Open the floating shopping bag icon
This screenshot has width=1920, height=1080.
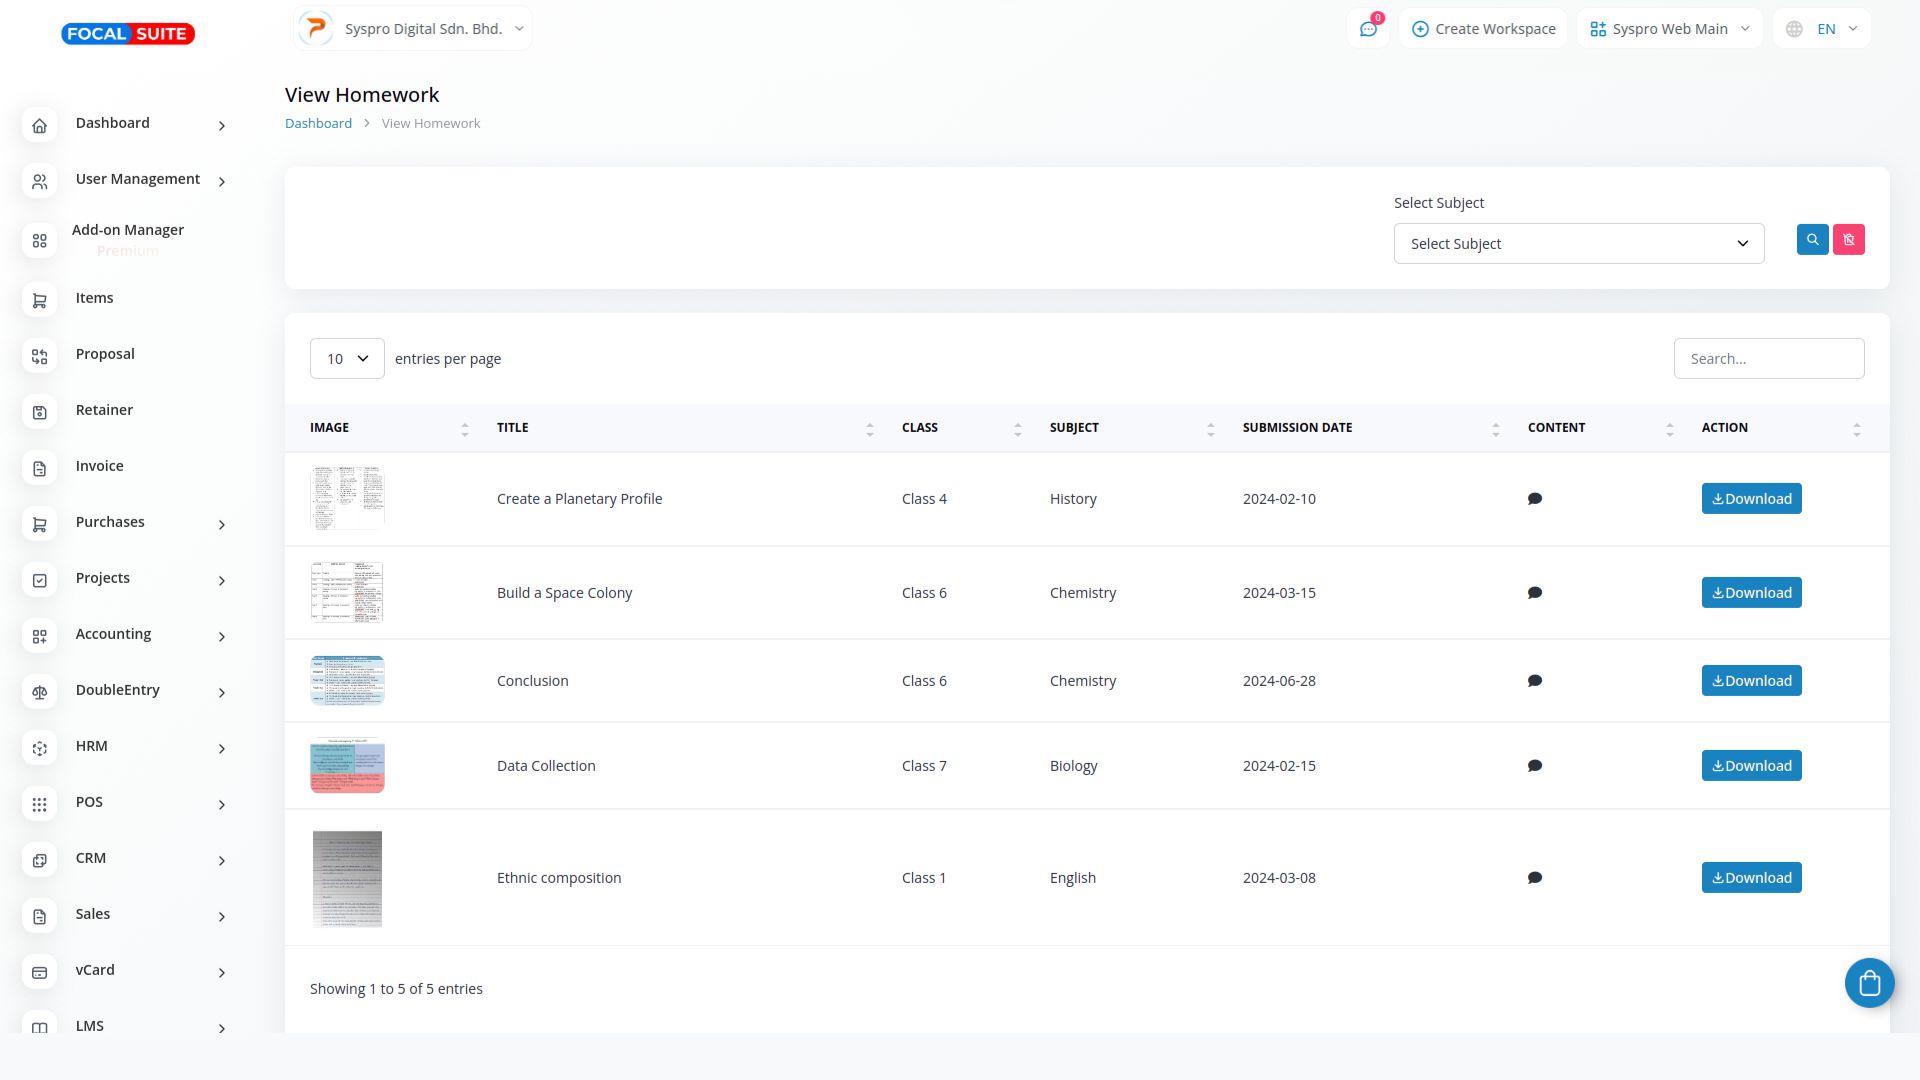point(1869,983)
